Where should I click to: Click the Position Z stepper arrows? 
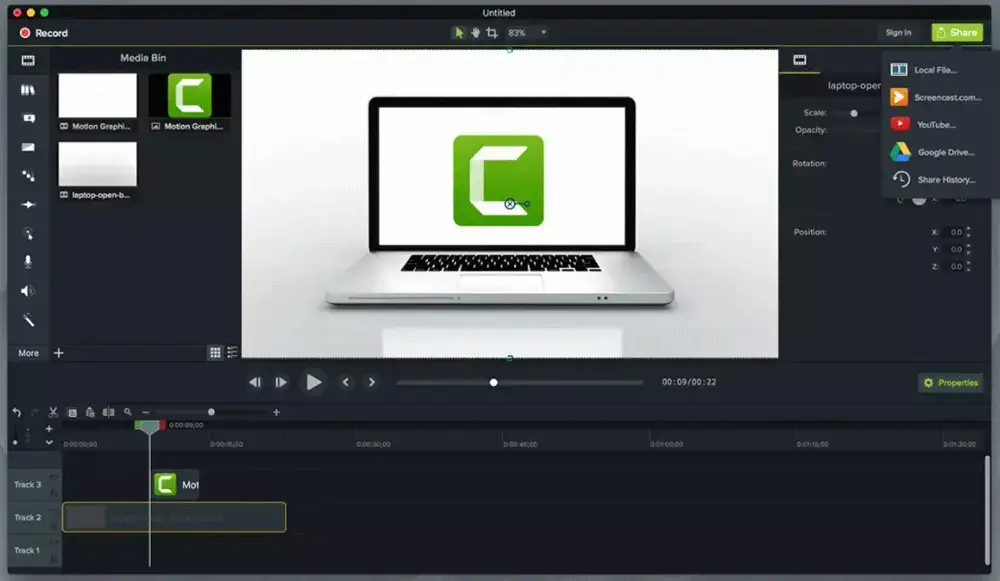[968, 266]
